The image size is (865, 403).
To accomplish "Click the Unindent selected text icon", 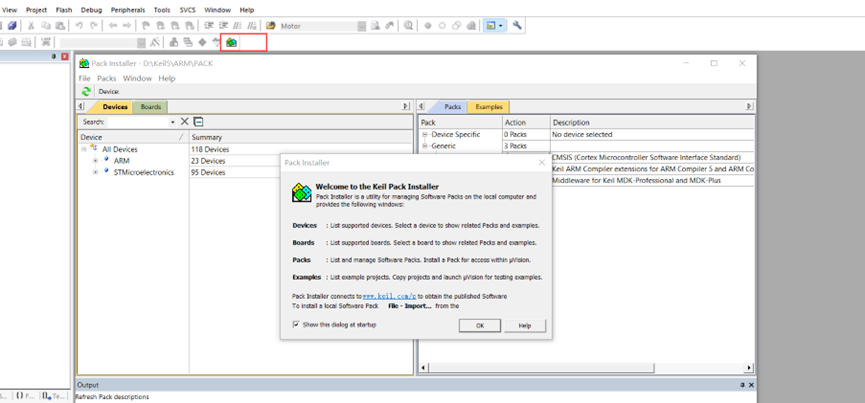I will [223, 25].
